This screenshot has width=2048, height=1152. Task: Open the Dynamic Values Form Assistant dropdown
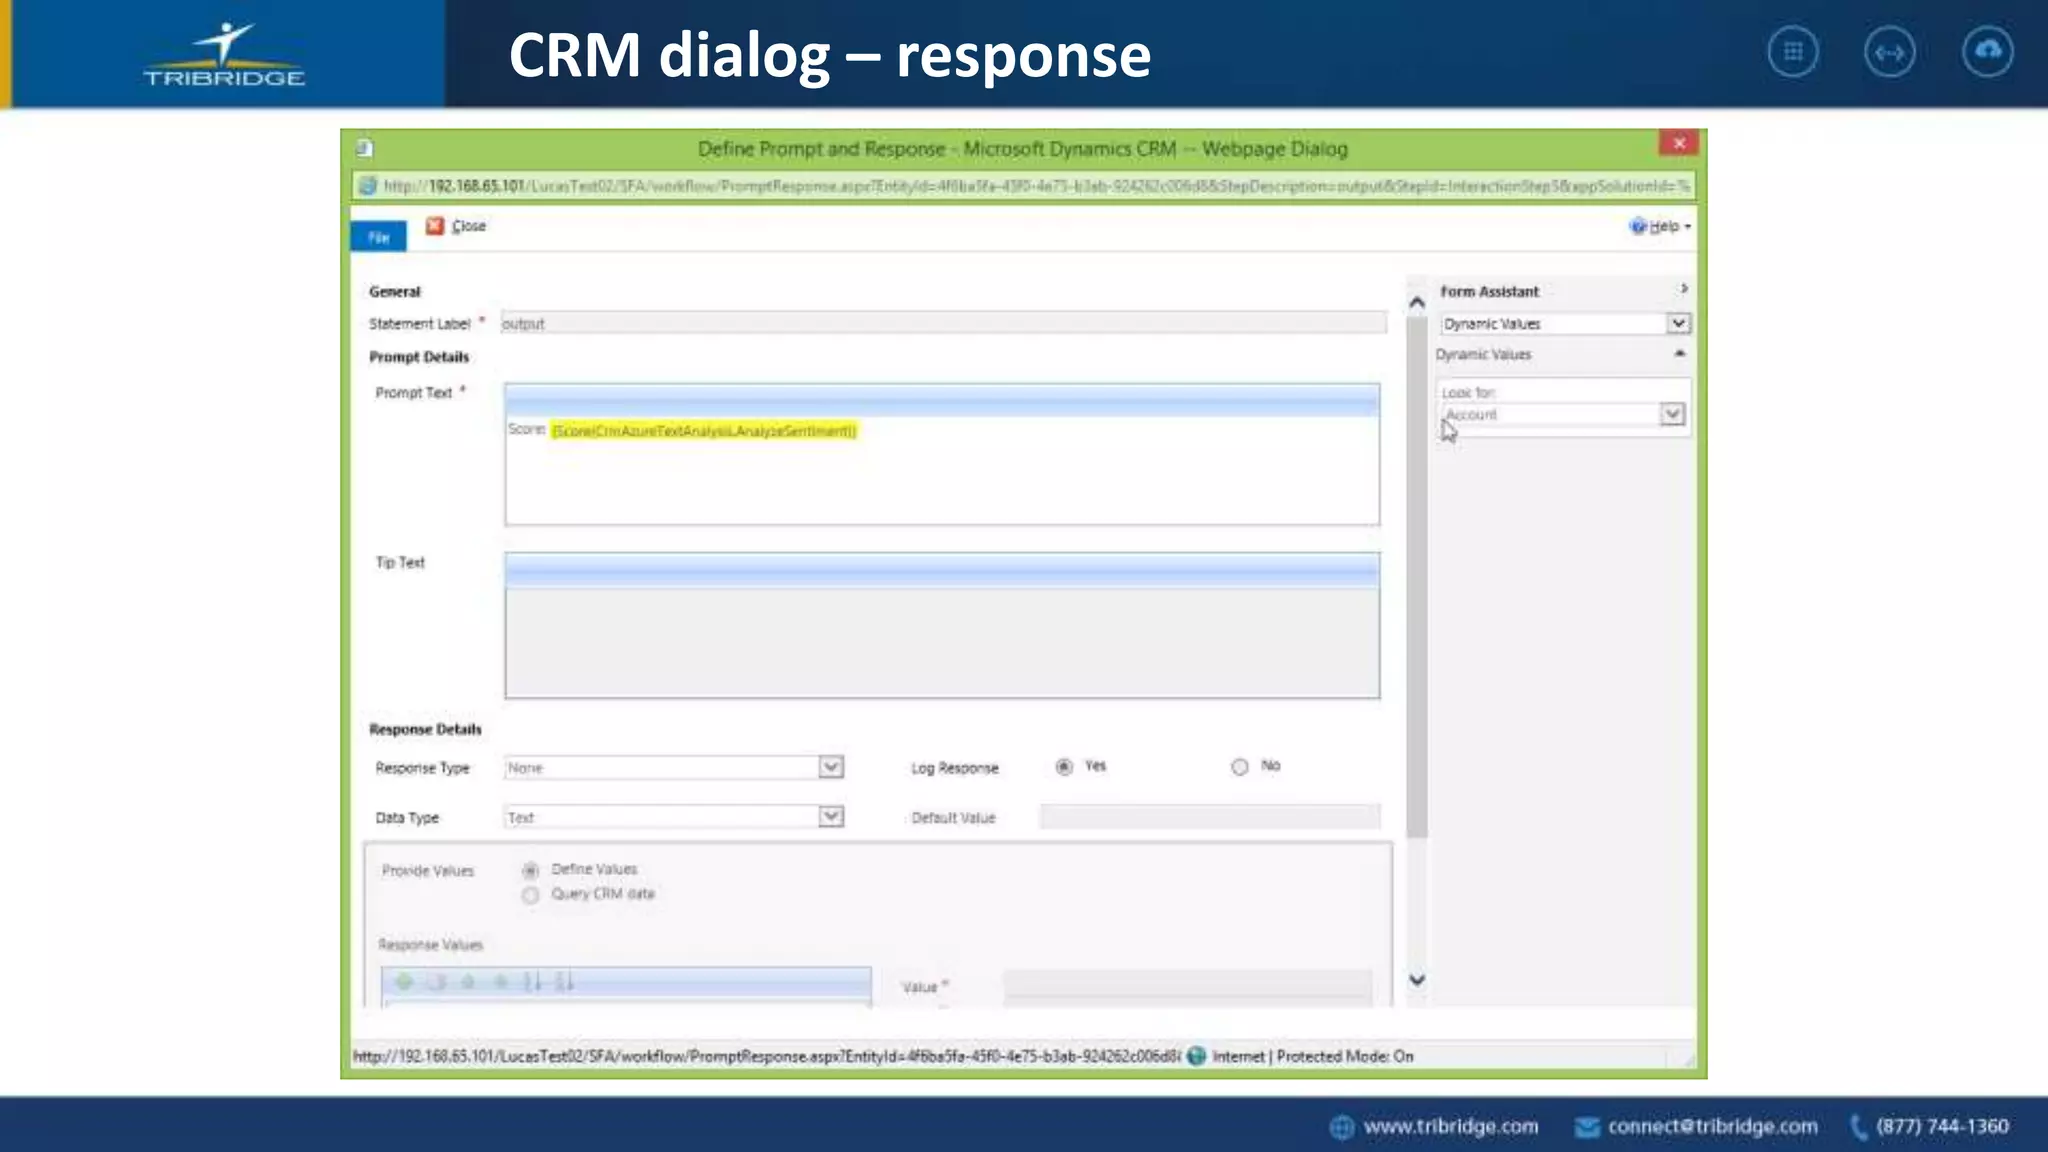point(1678,323)
